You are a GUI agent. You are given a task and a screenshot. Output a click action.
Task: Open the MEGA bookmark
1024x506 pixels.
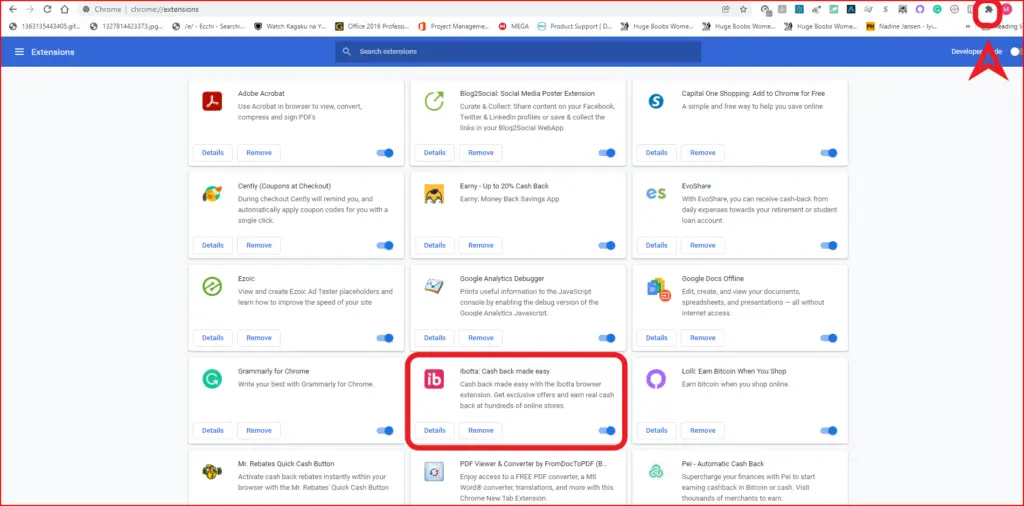513,27
